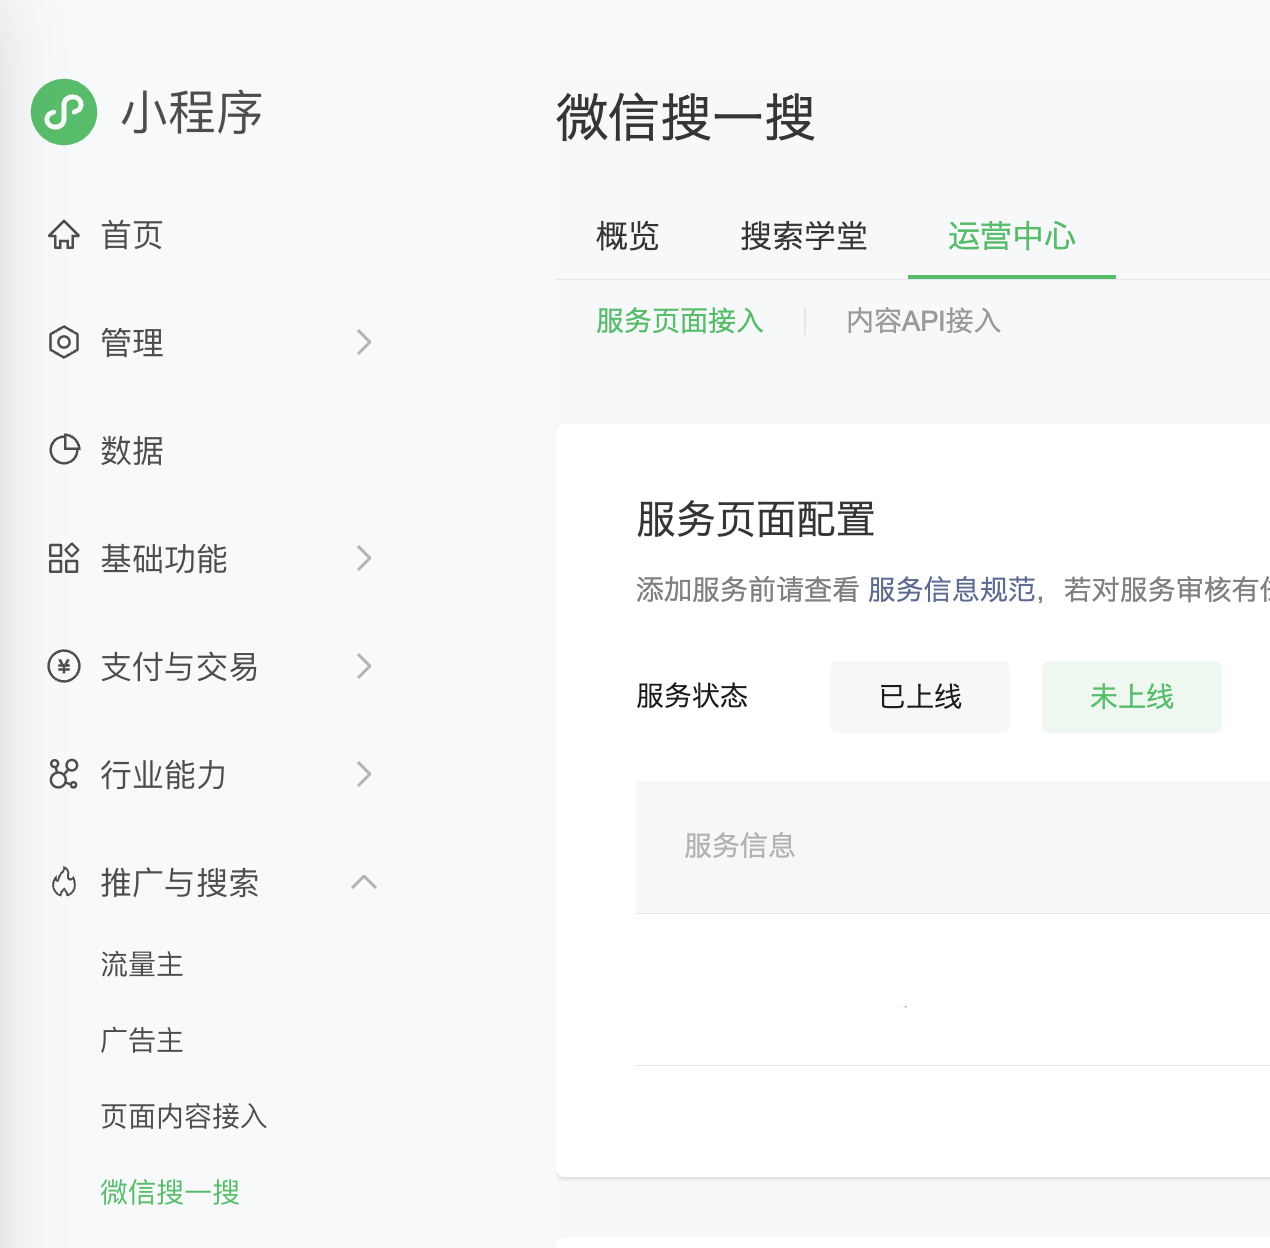Open the 页面内容接入 submenu item
Image resolution: width=1270 pixels, height=1248 pixels.
[184, 1116]
